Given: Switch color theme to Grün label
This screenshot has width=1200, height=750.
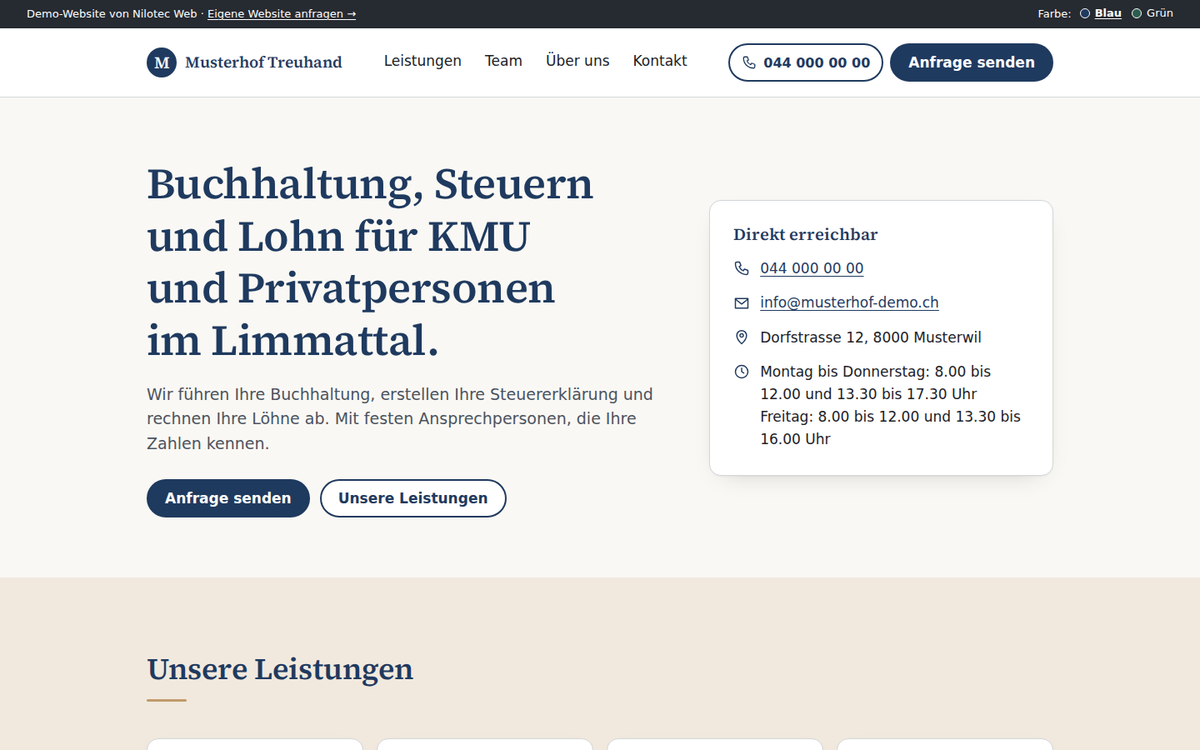Looking at the screenshot, I should pos(1160,14).
